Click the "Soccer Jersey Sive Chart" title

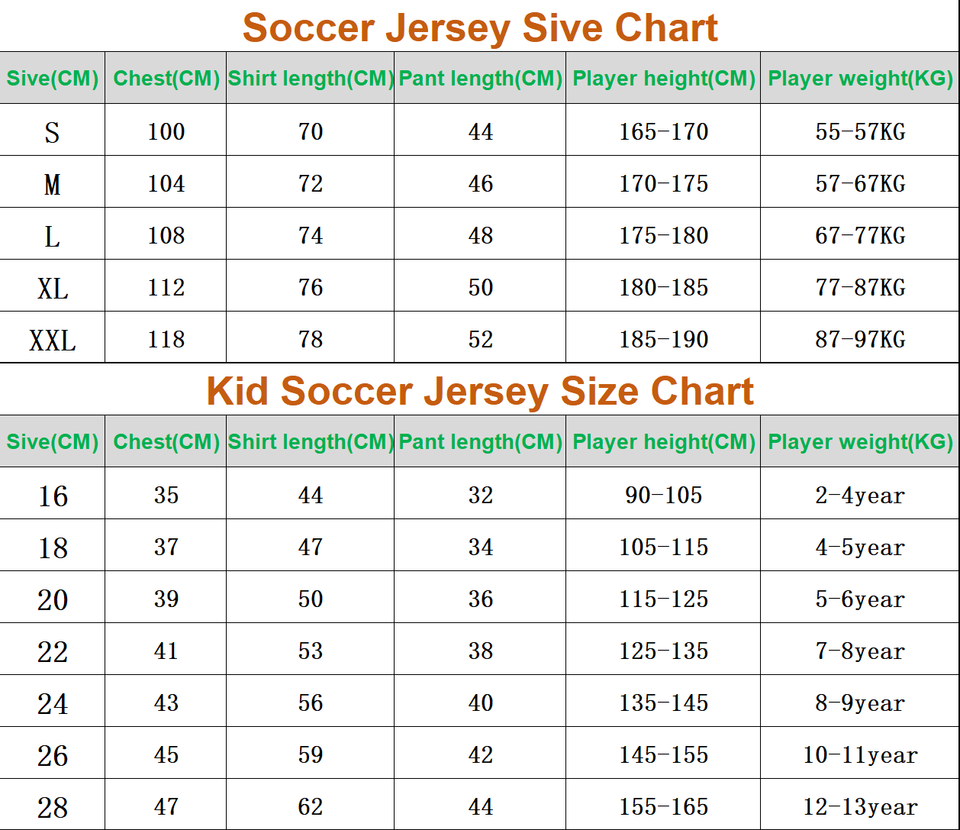point(480,27)
